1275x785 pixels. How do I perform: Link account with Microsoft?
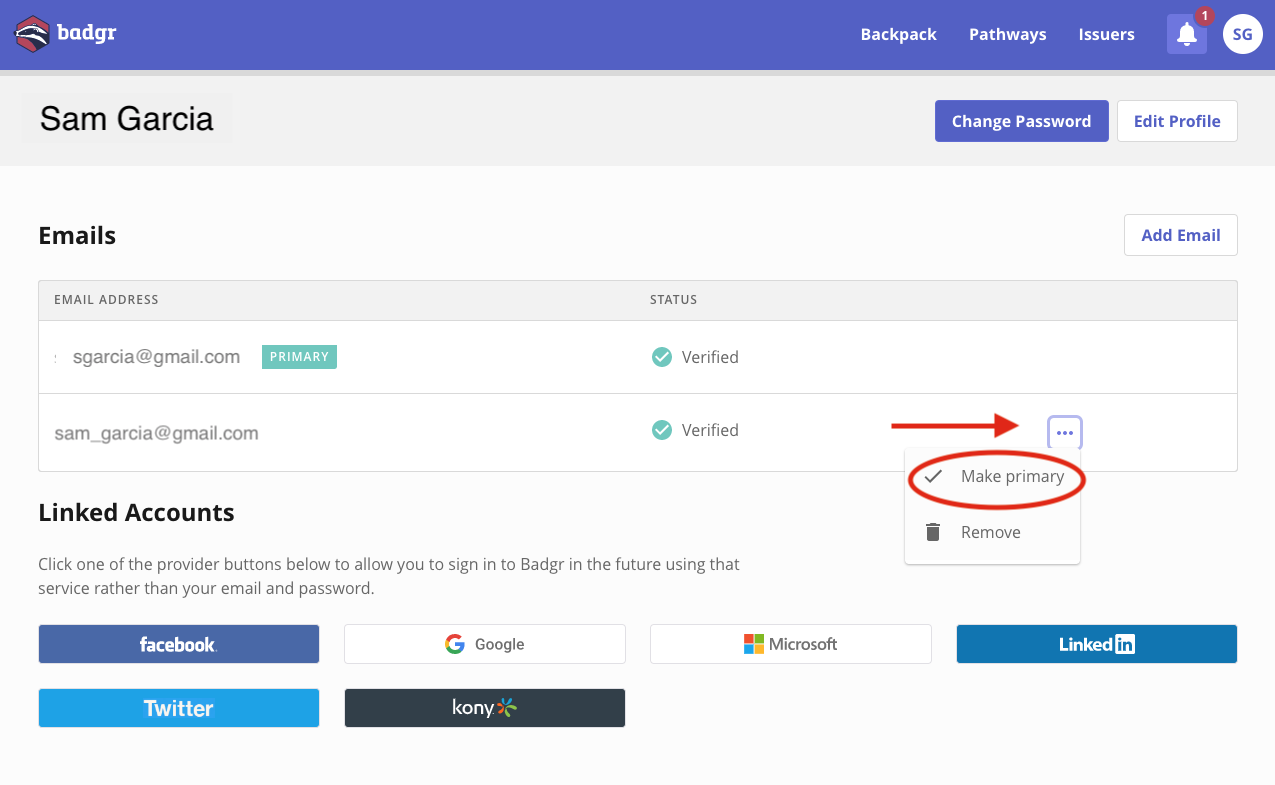pyautogui.click(x=791, y=644)
